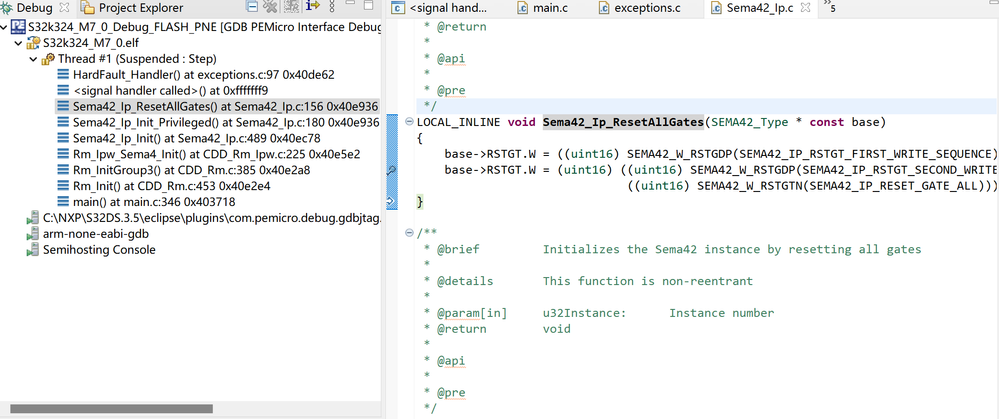
Task: Collapse Thread #1 stack frames
Action: (x=32, y=59)
